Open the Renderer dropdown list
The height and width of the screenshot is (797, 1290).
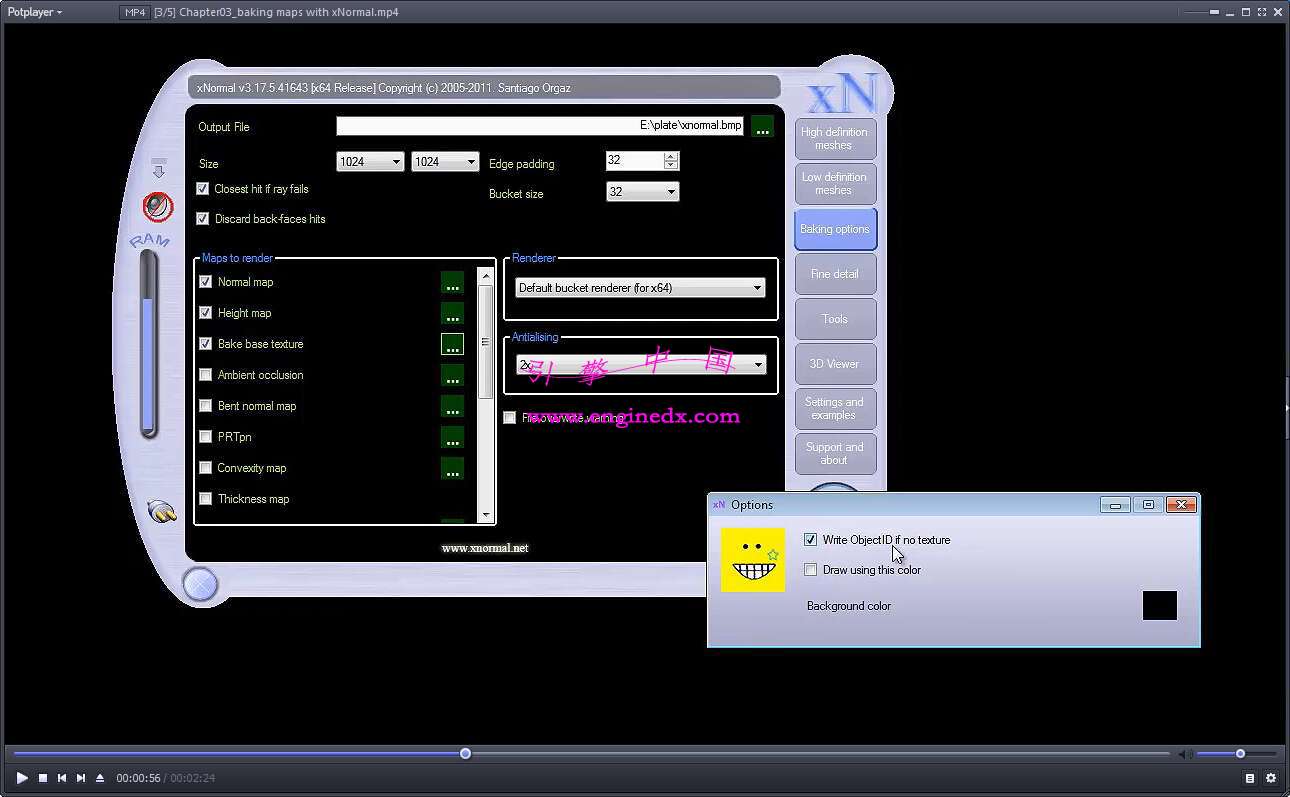641,288
